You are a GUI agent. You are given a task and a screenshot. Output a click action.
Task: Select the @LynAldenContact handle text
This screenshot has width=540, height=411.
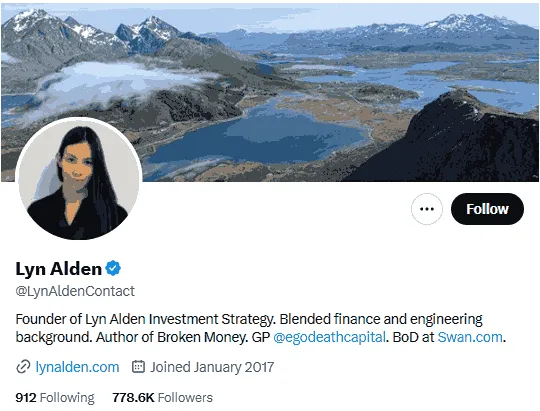pyautogui.click(x=75, y=291)
